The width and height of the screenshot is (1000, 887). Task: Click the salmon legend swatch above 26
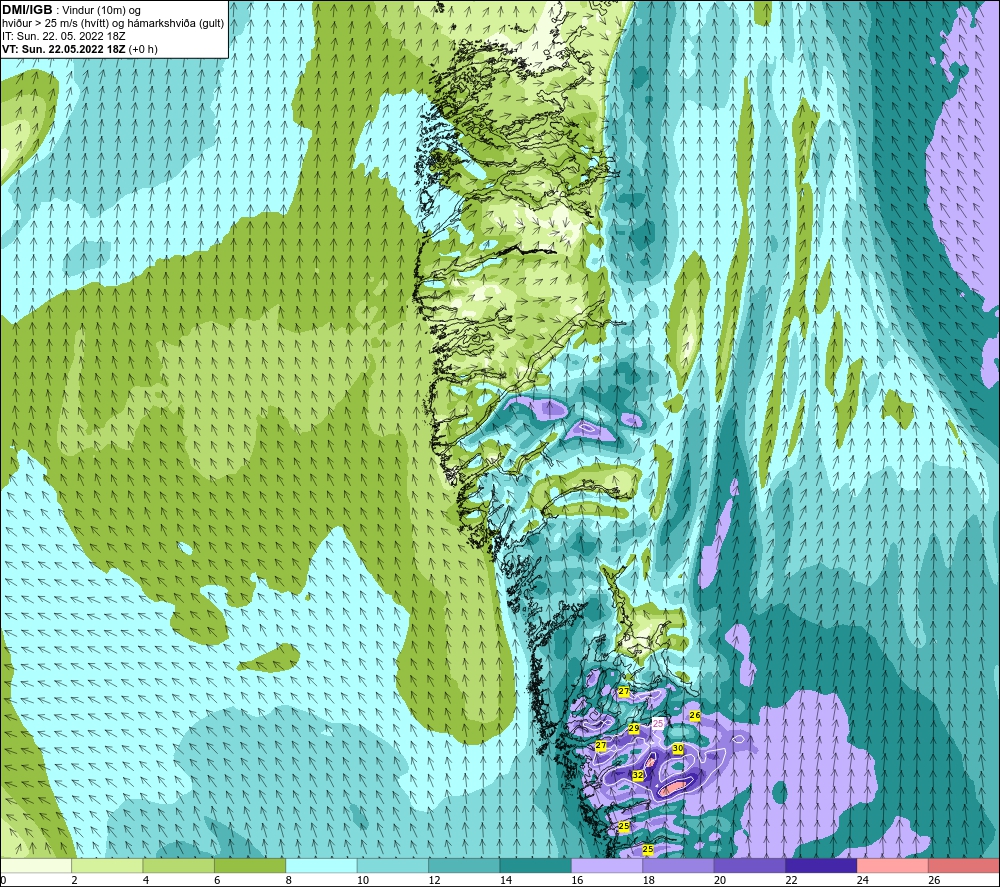(964, 866)
